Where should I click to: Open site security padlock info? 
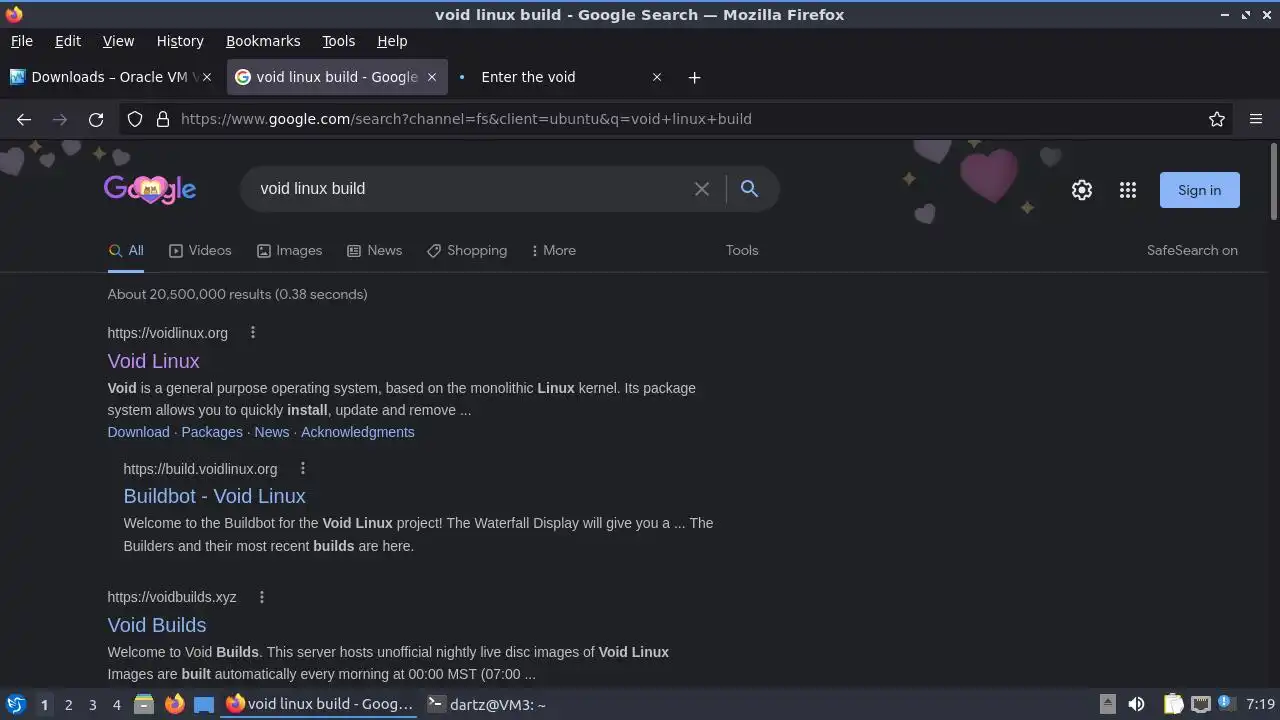pos(163,119)
